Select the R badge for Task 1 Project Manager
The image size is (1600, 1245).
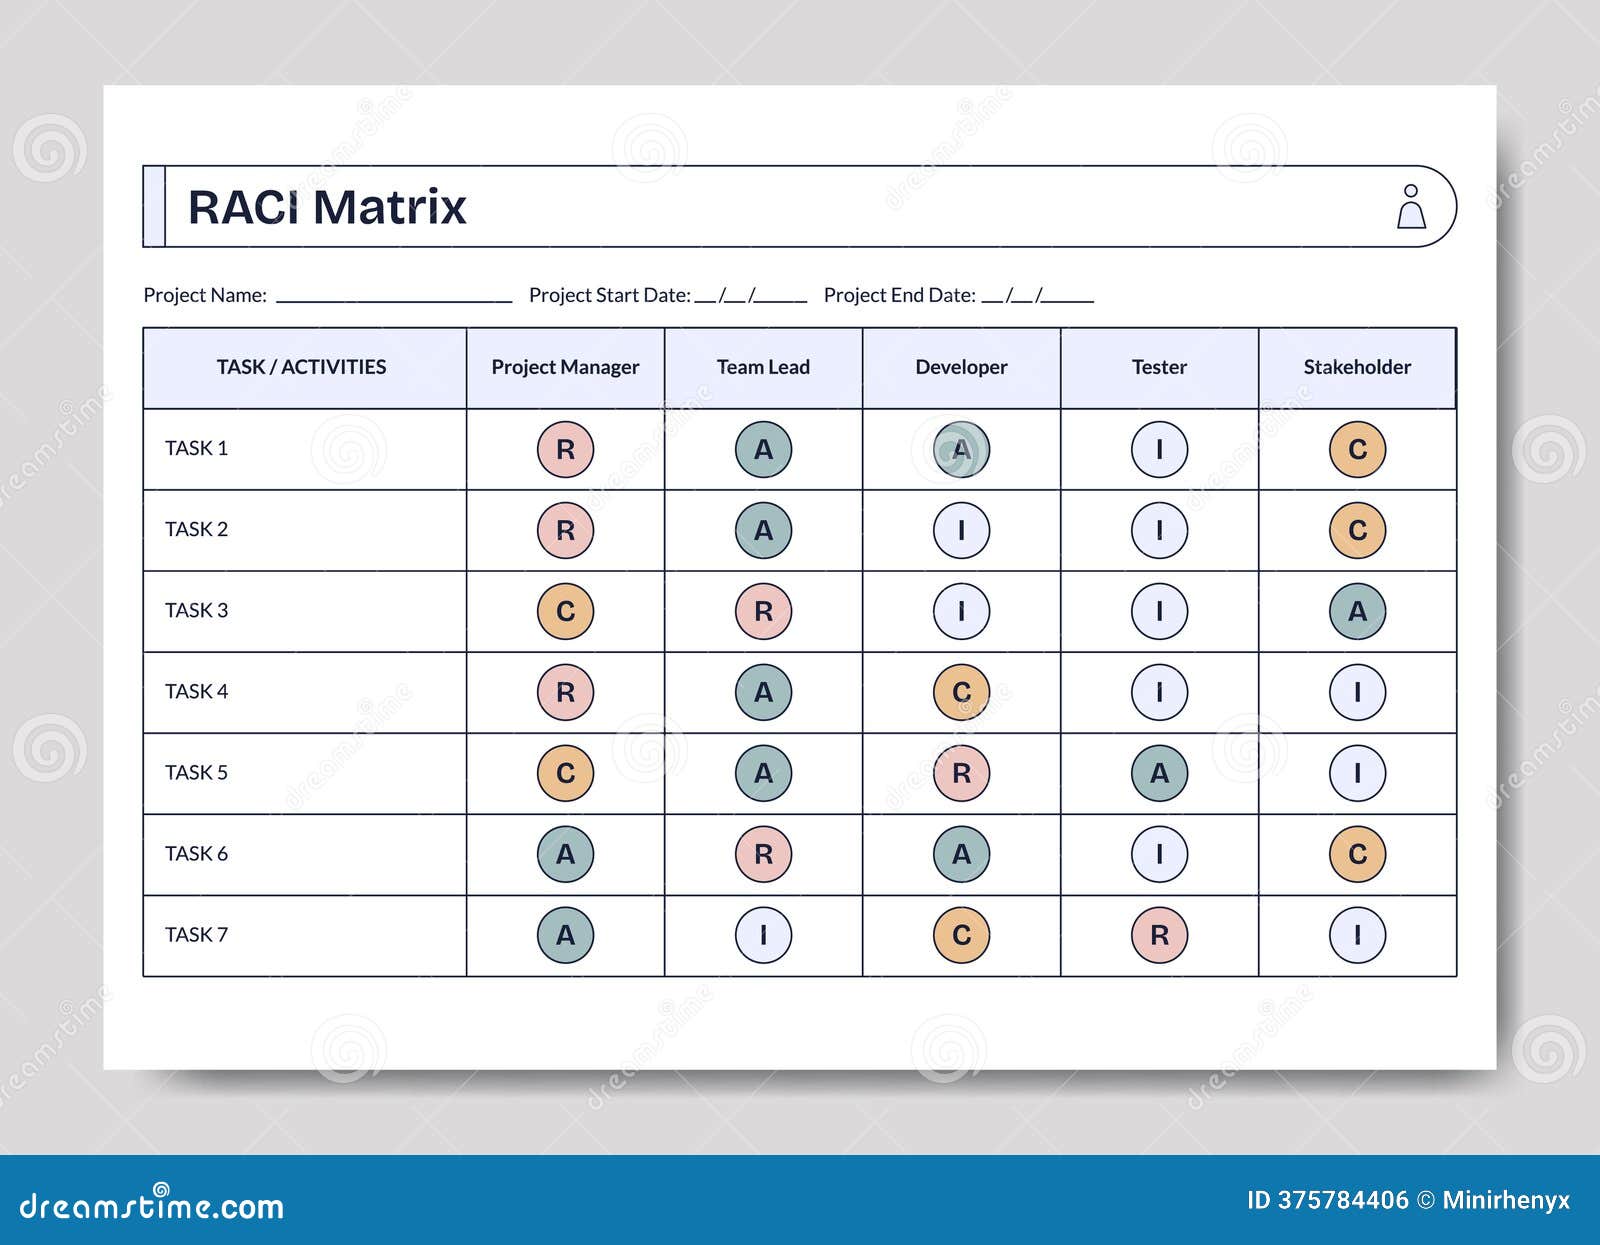tap(565, 449)
